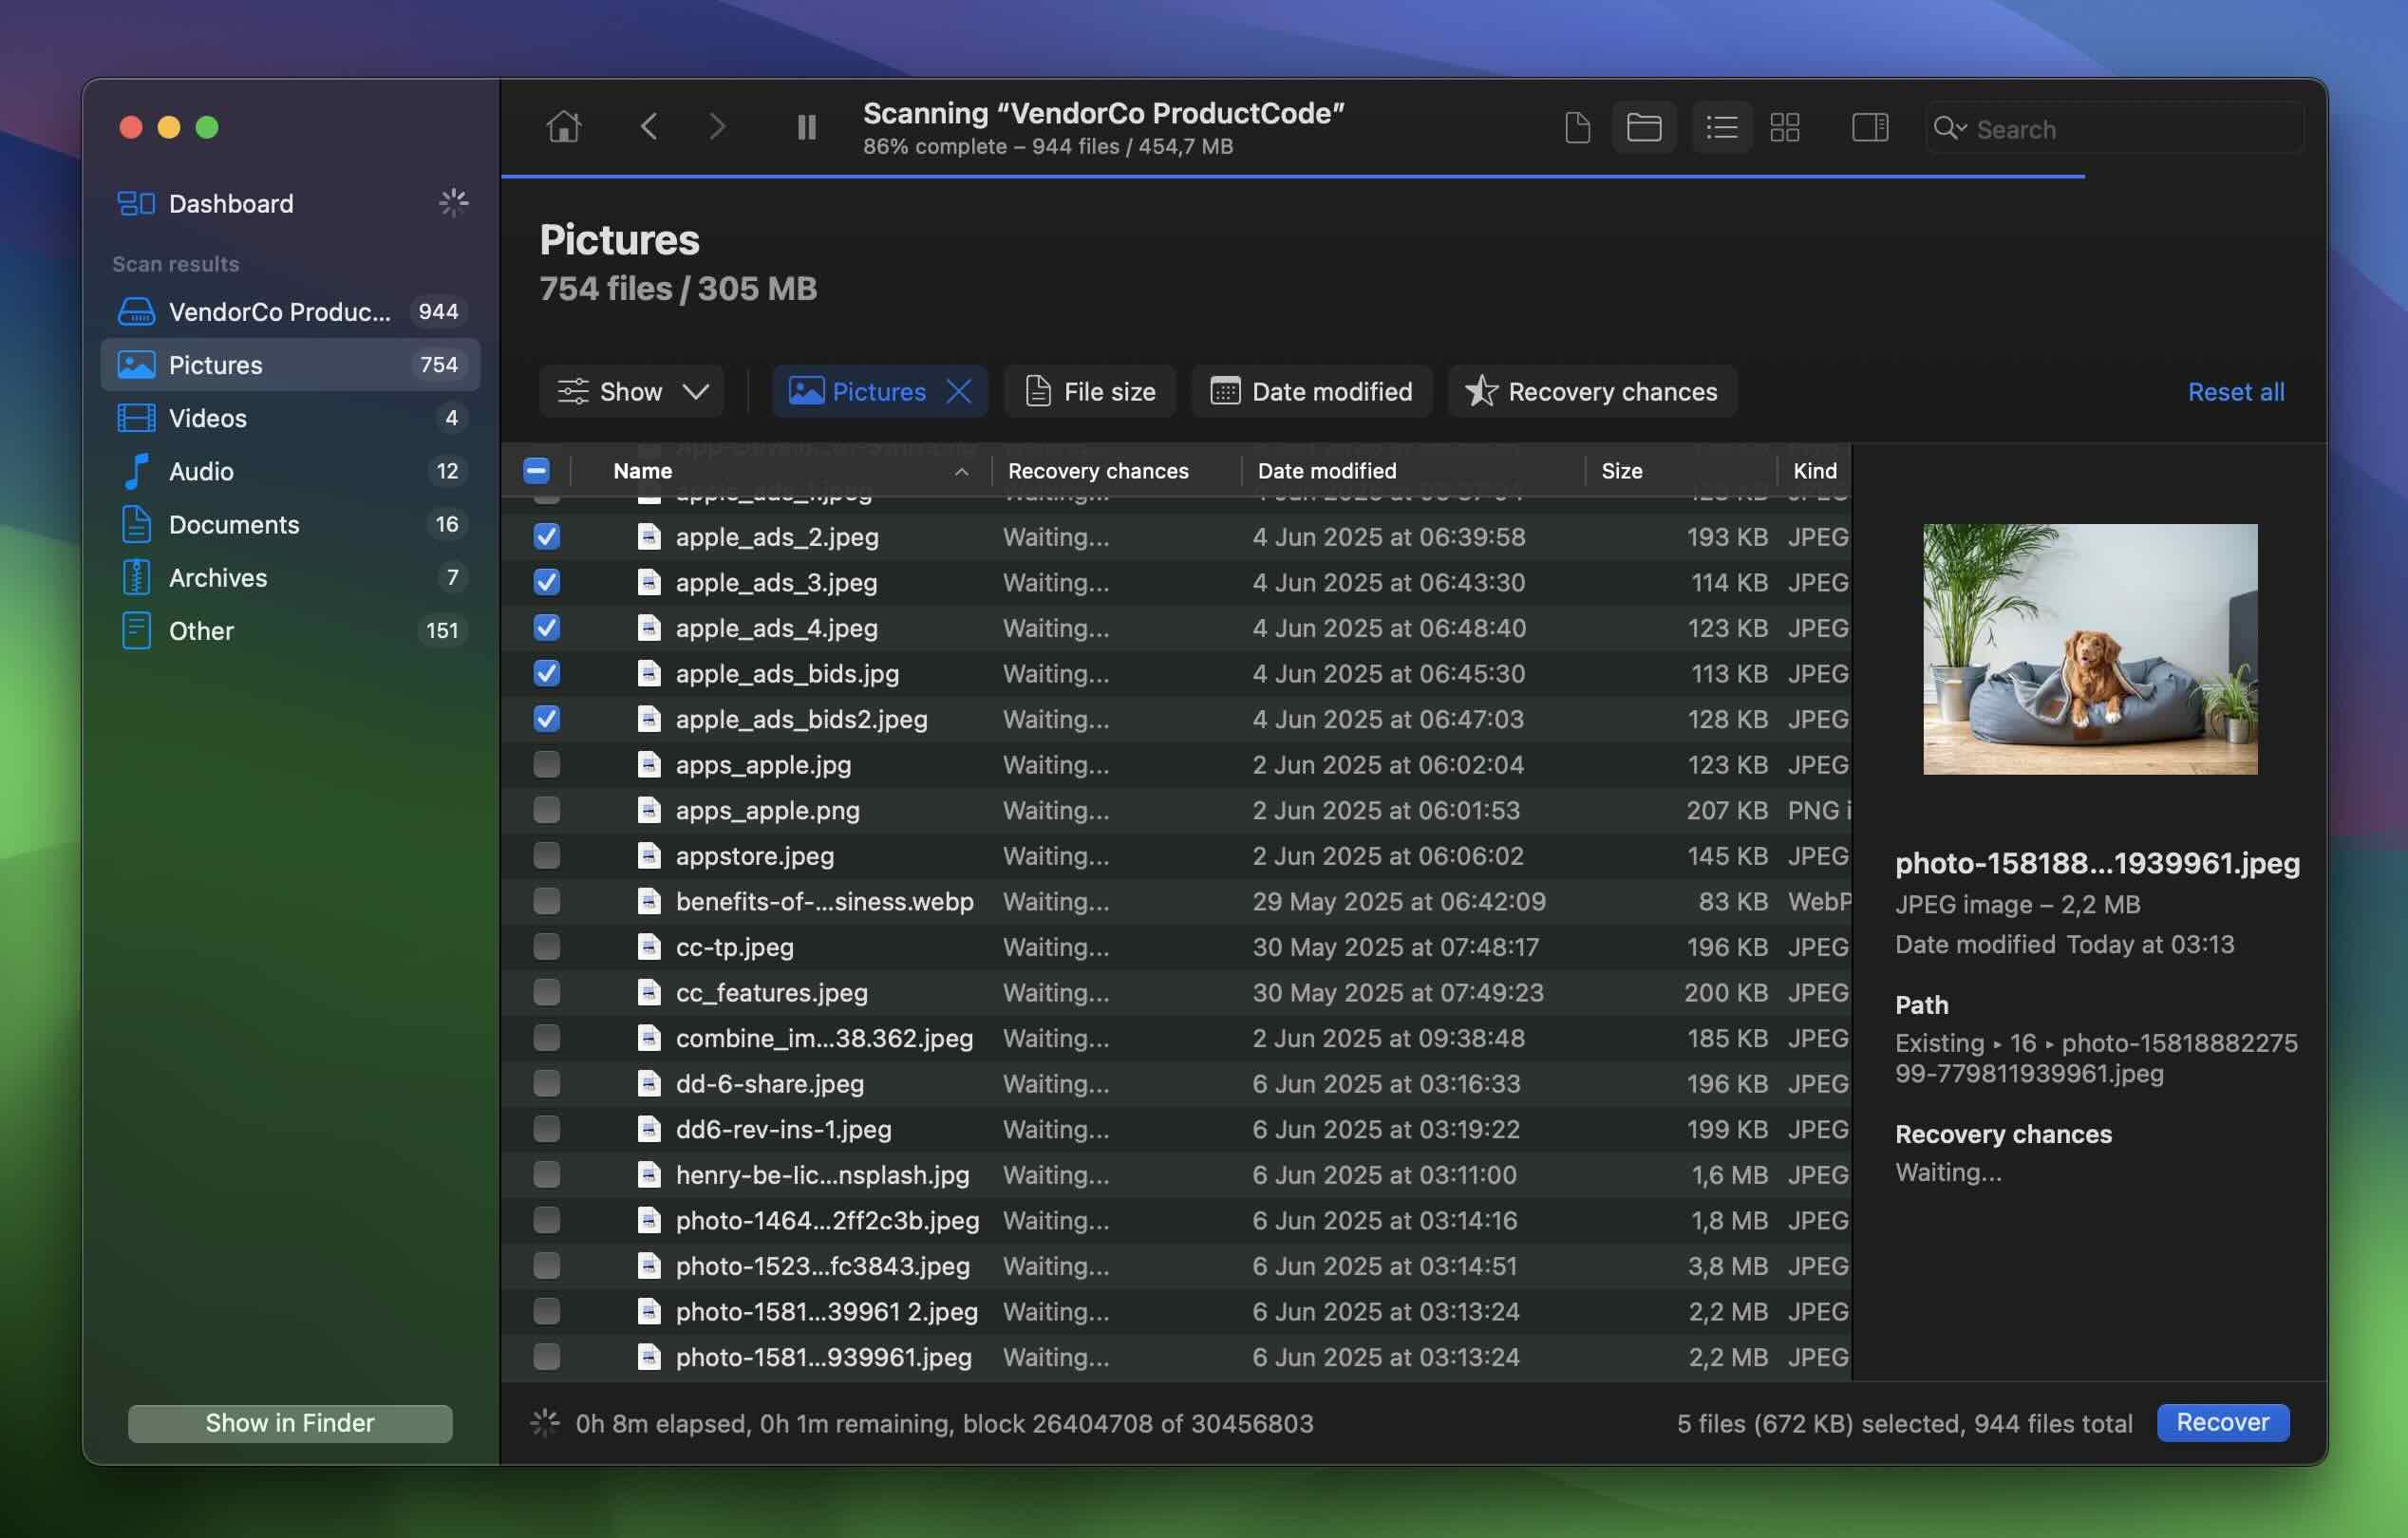Check the cc-tp.jpeg checkbox
This screenshot has height=1538, width=2408.
(x=547, y=947)
